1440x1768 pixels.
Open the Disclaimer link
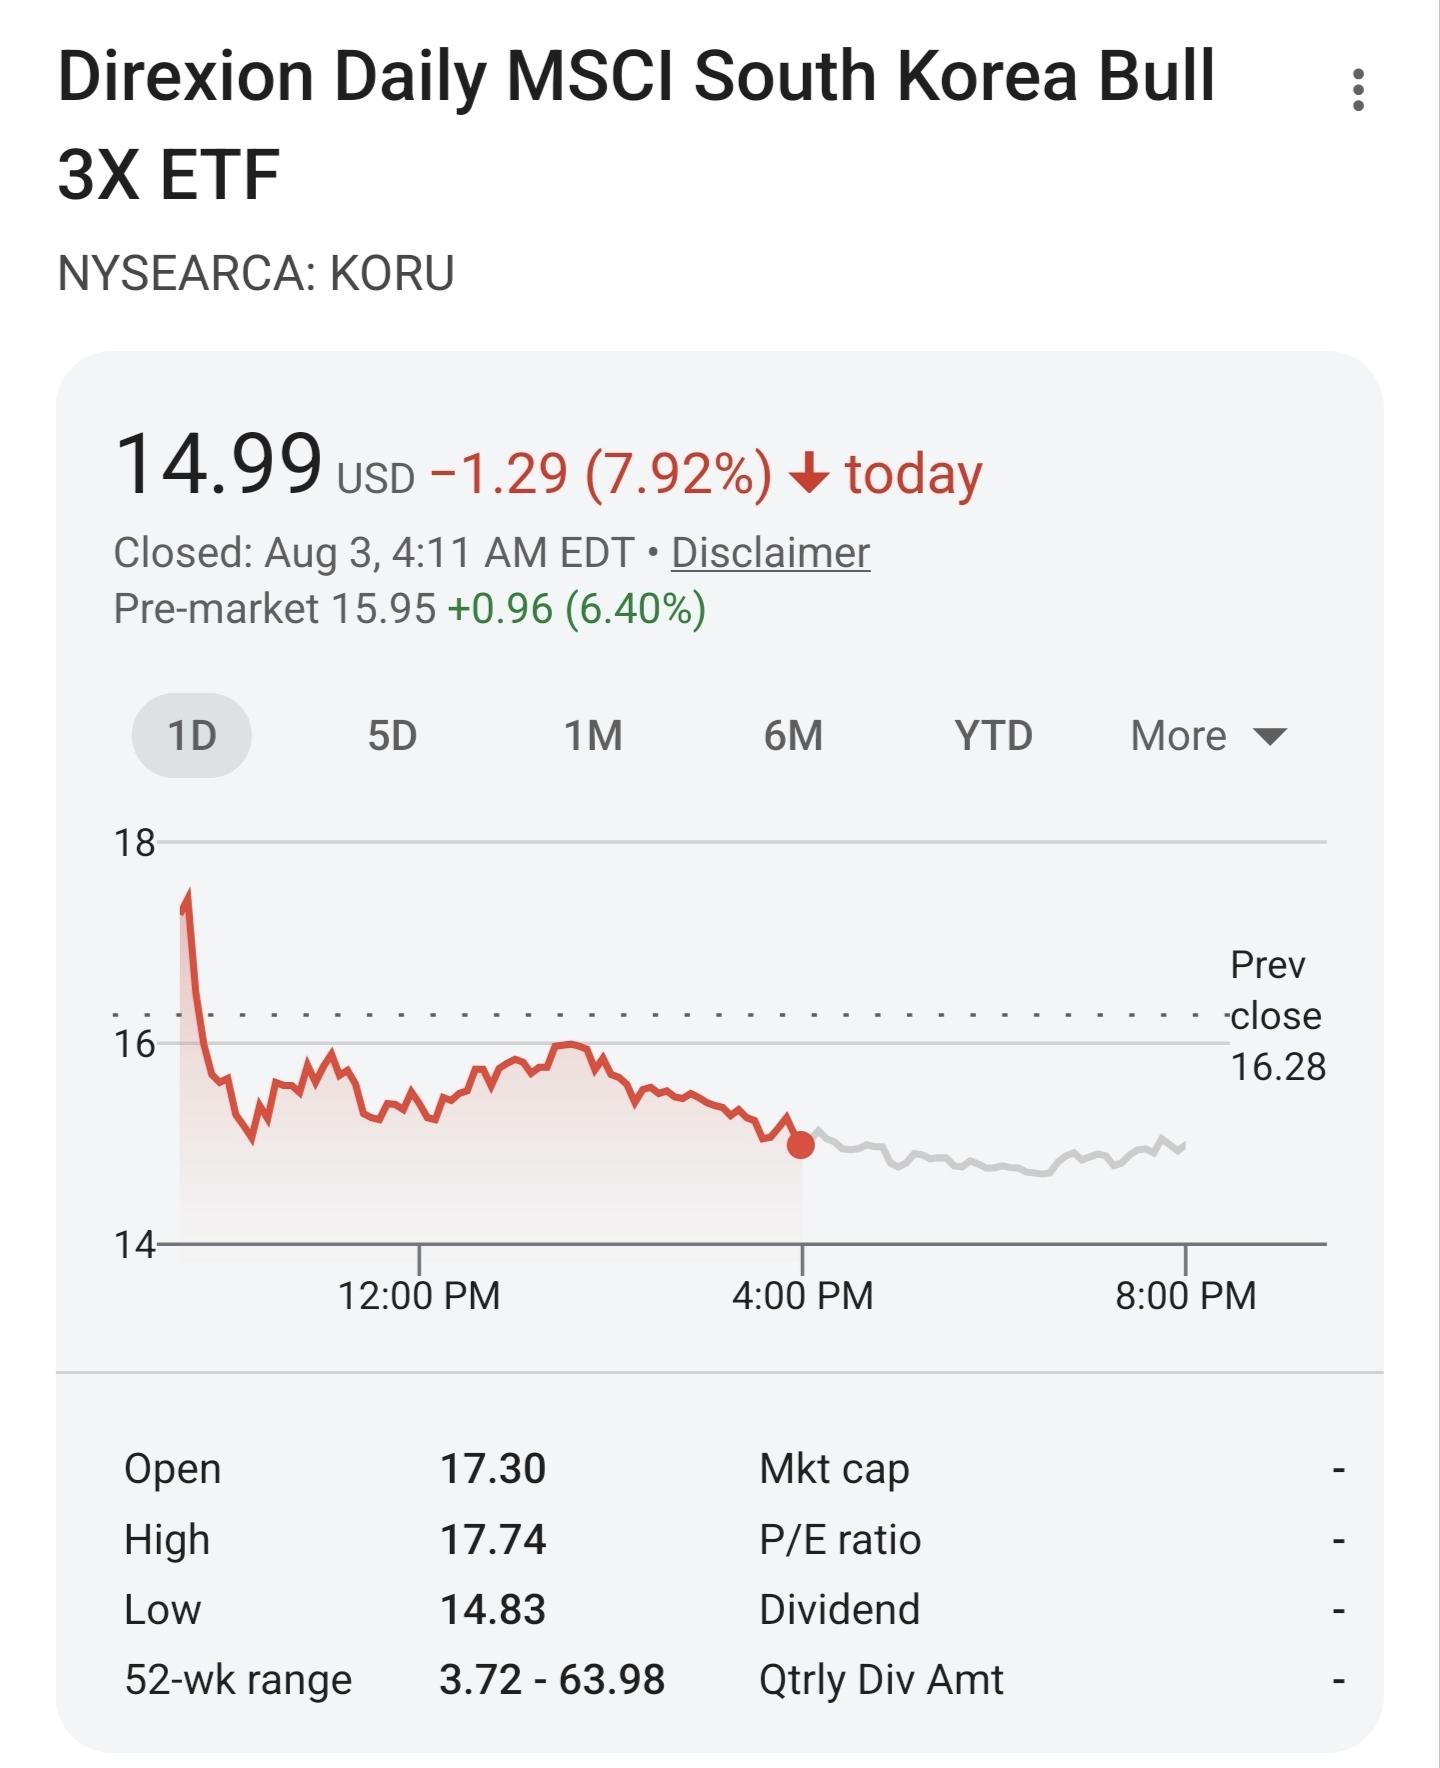pos(770,552)
